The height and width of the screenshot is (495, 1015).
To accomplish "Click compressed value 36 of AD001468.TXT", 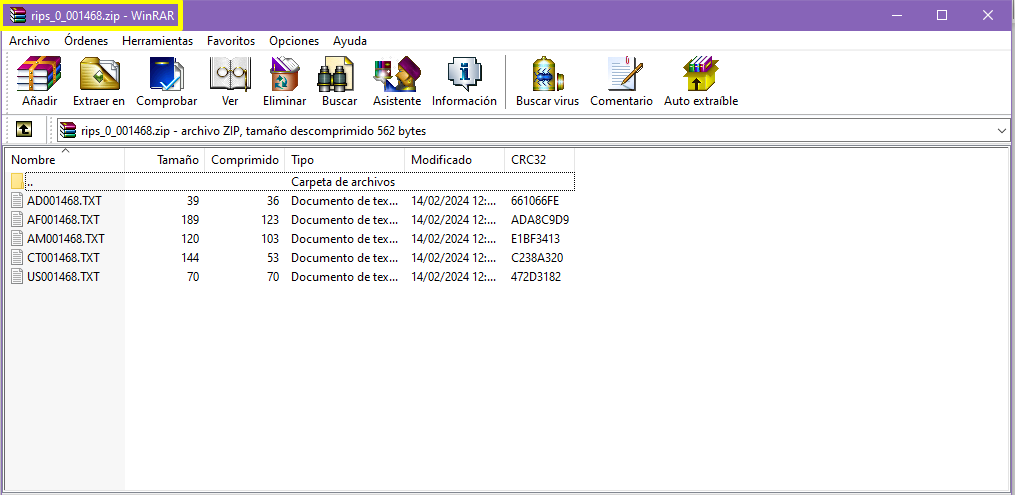I will pyautogui.click(x=273, y=201).
